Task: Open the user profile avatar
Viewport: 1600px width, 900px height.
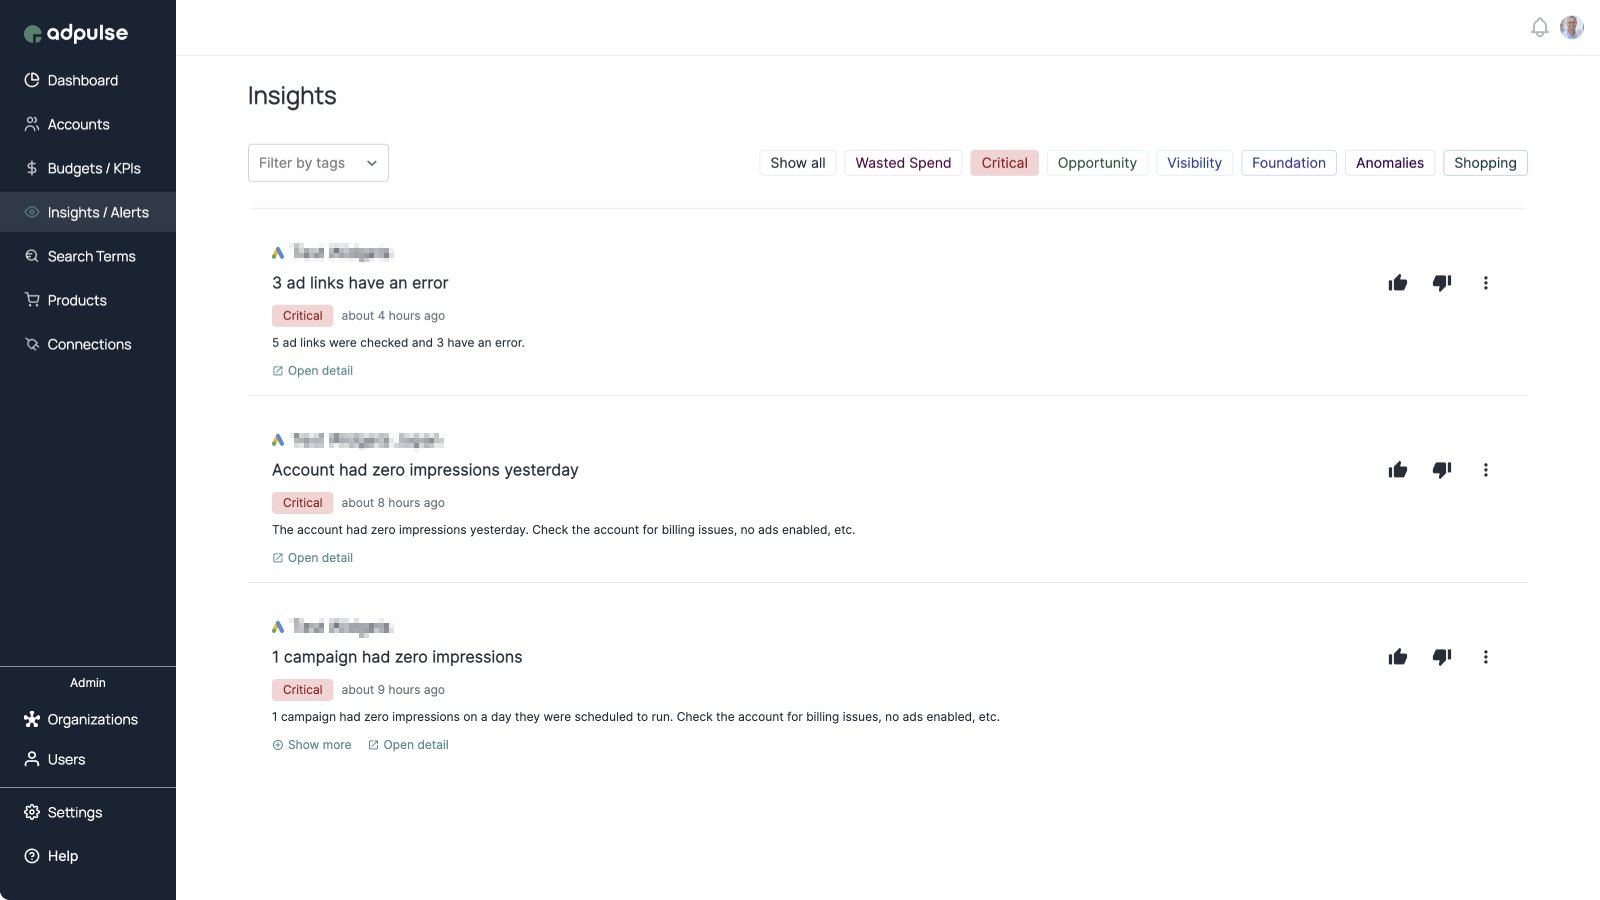Action: tap(1572, 28)
